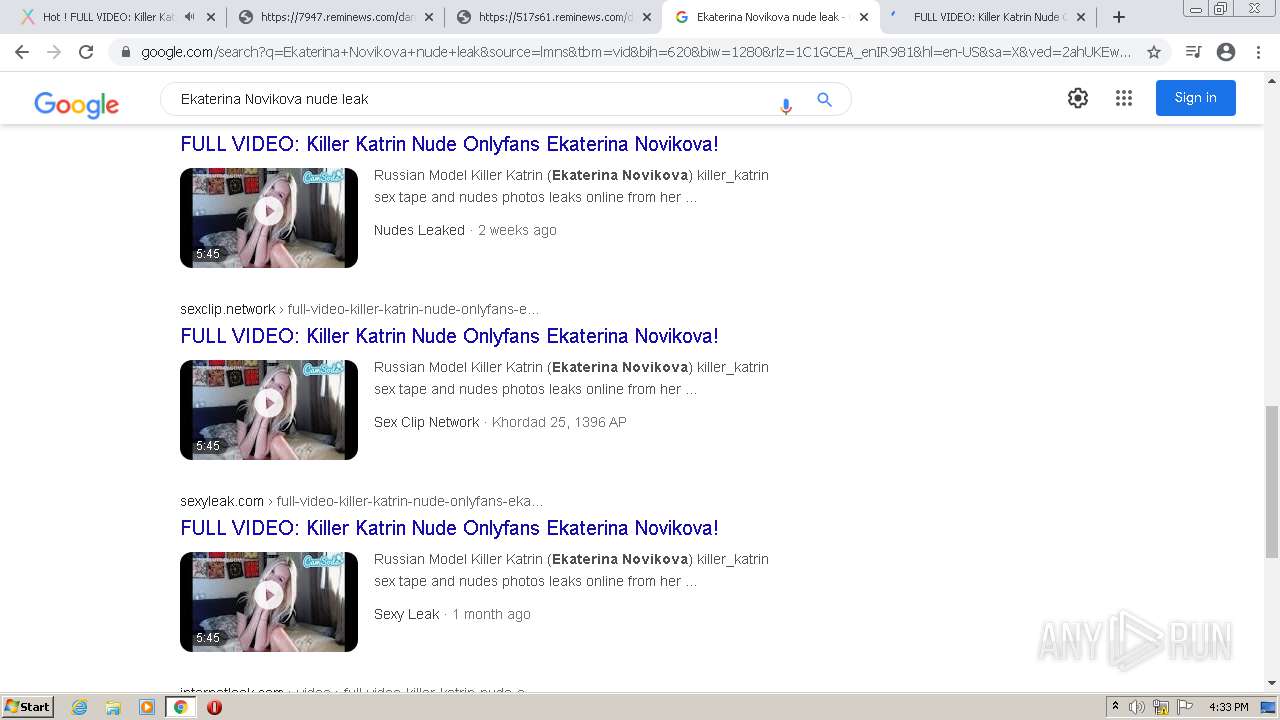Click the sexclip.network breadcrumb URL

pyautogui.click(x=359, y=309)
